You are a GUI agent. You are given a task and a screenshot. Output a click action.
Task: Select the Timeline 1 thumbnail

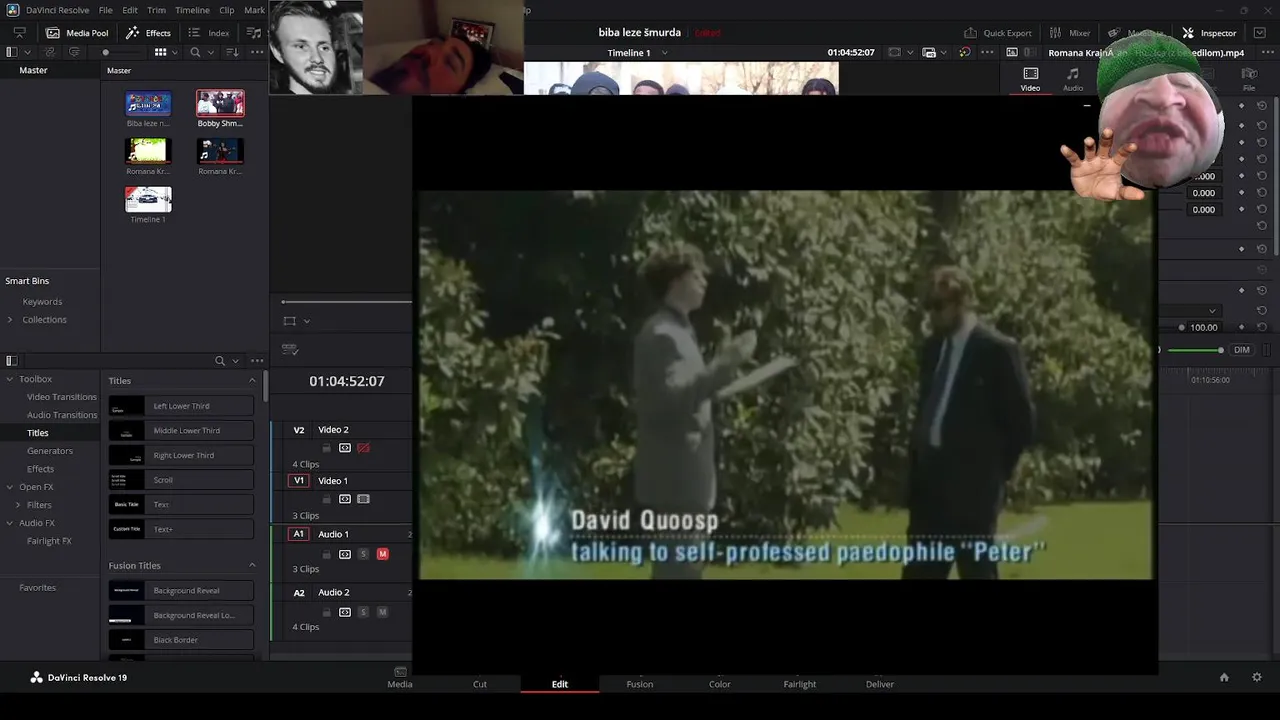point(148,199)
